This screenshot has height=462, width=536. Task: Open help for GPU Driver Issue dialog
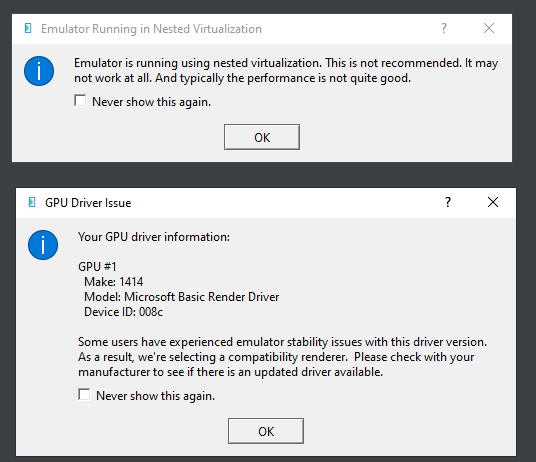tap(448, 202)
